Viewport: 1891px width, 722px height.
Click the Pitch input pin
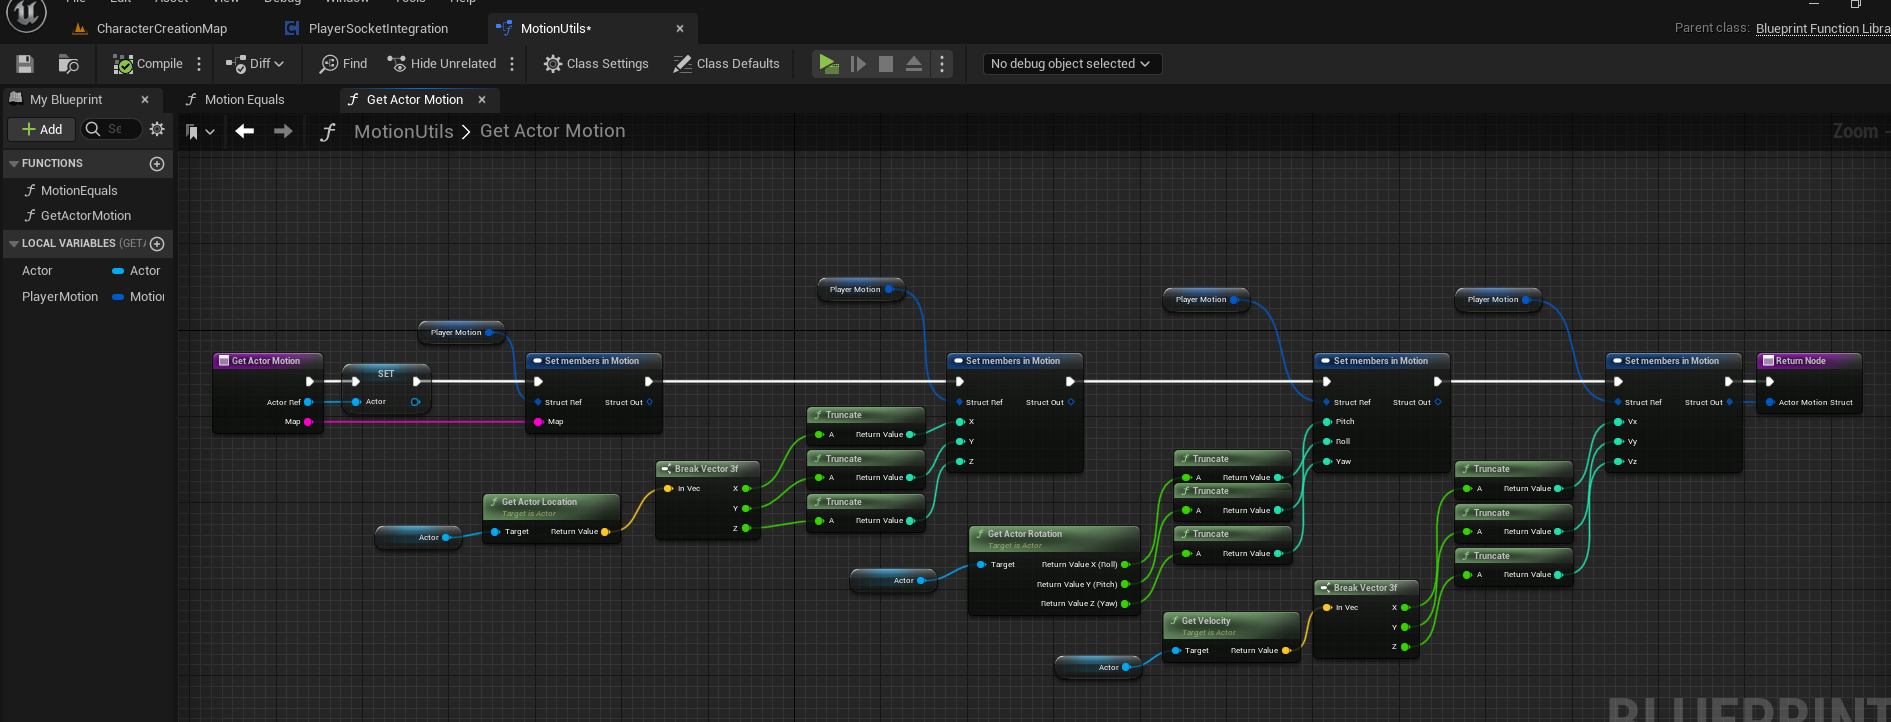[x=1328, y=422]
